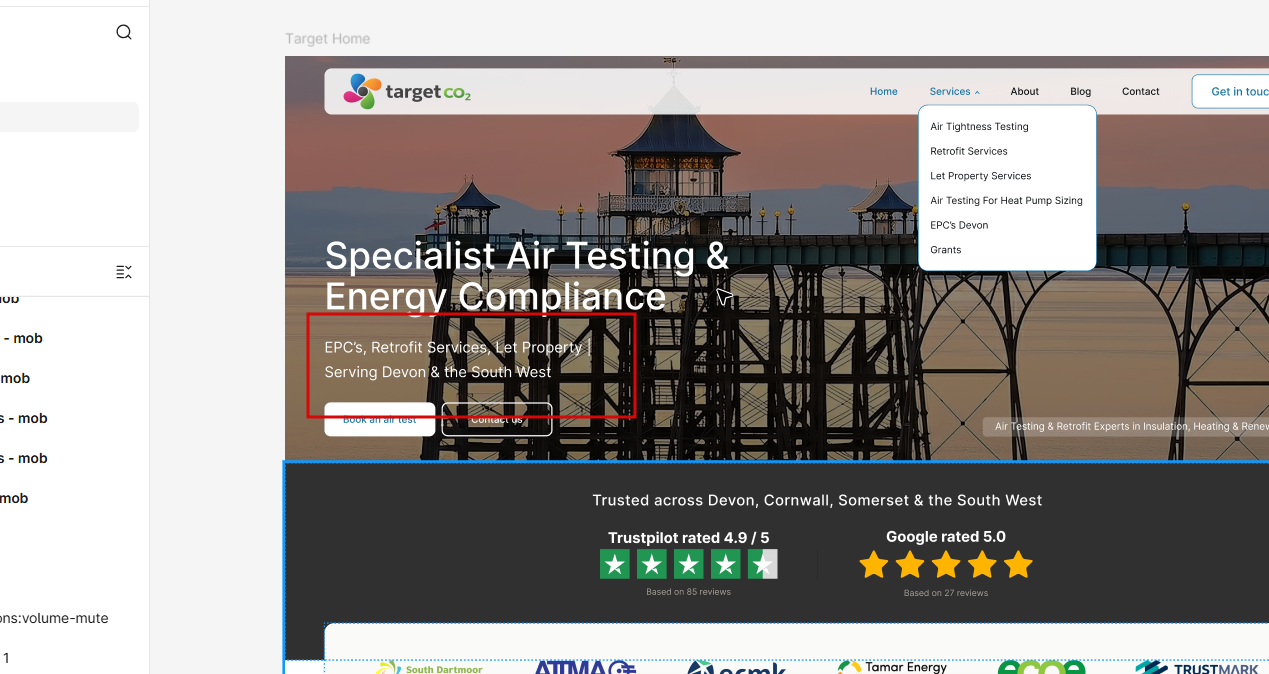
Task: Select the green ecoe logo
Action: [x=1041, y=667]
